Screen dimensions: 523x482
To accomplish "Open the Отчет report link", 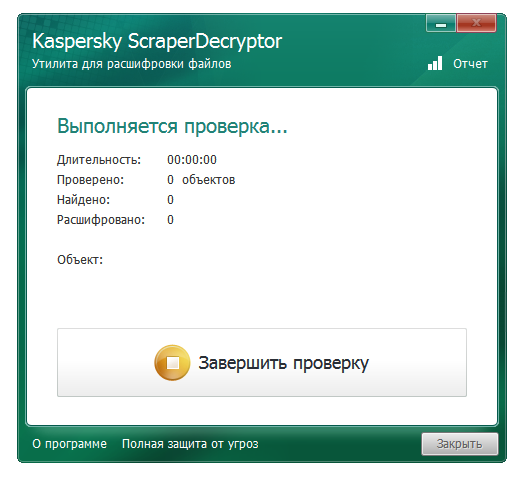I will (x=470, y=64).
